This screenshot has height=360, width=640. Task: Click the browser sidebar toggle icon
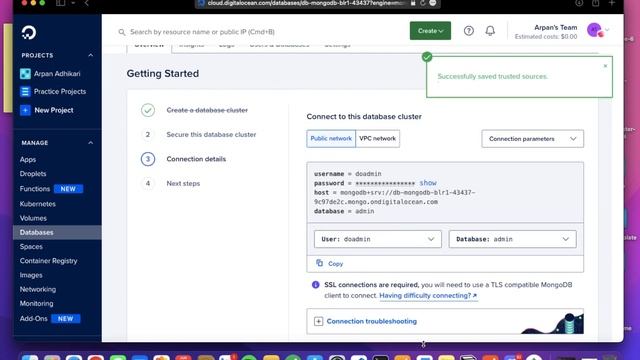pos(60,3)
